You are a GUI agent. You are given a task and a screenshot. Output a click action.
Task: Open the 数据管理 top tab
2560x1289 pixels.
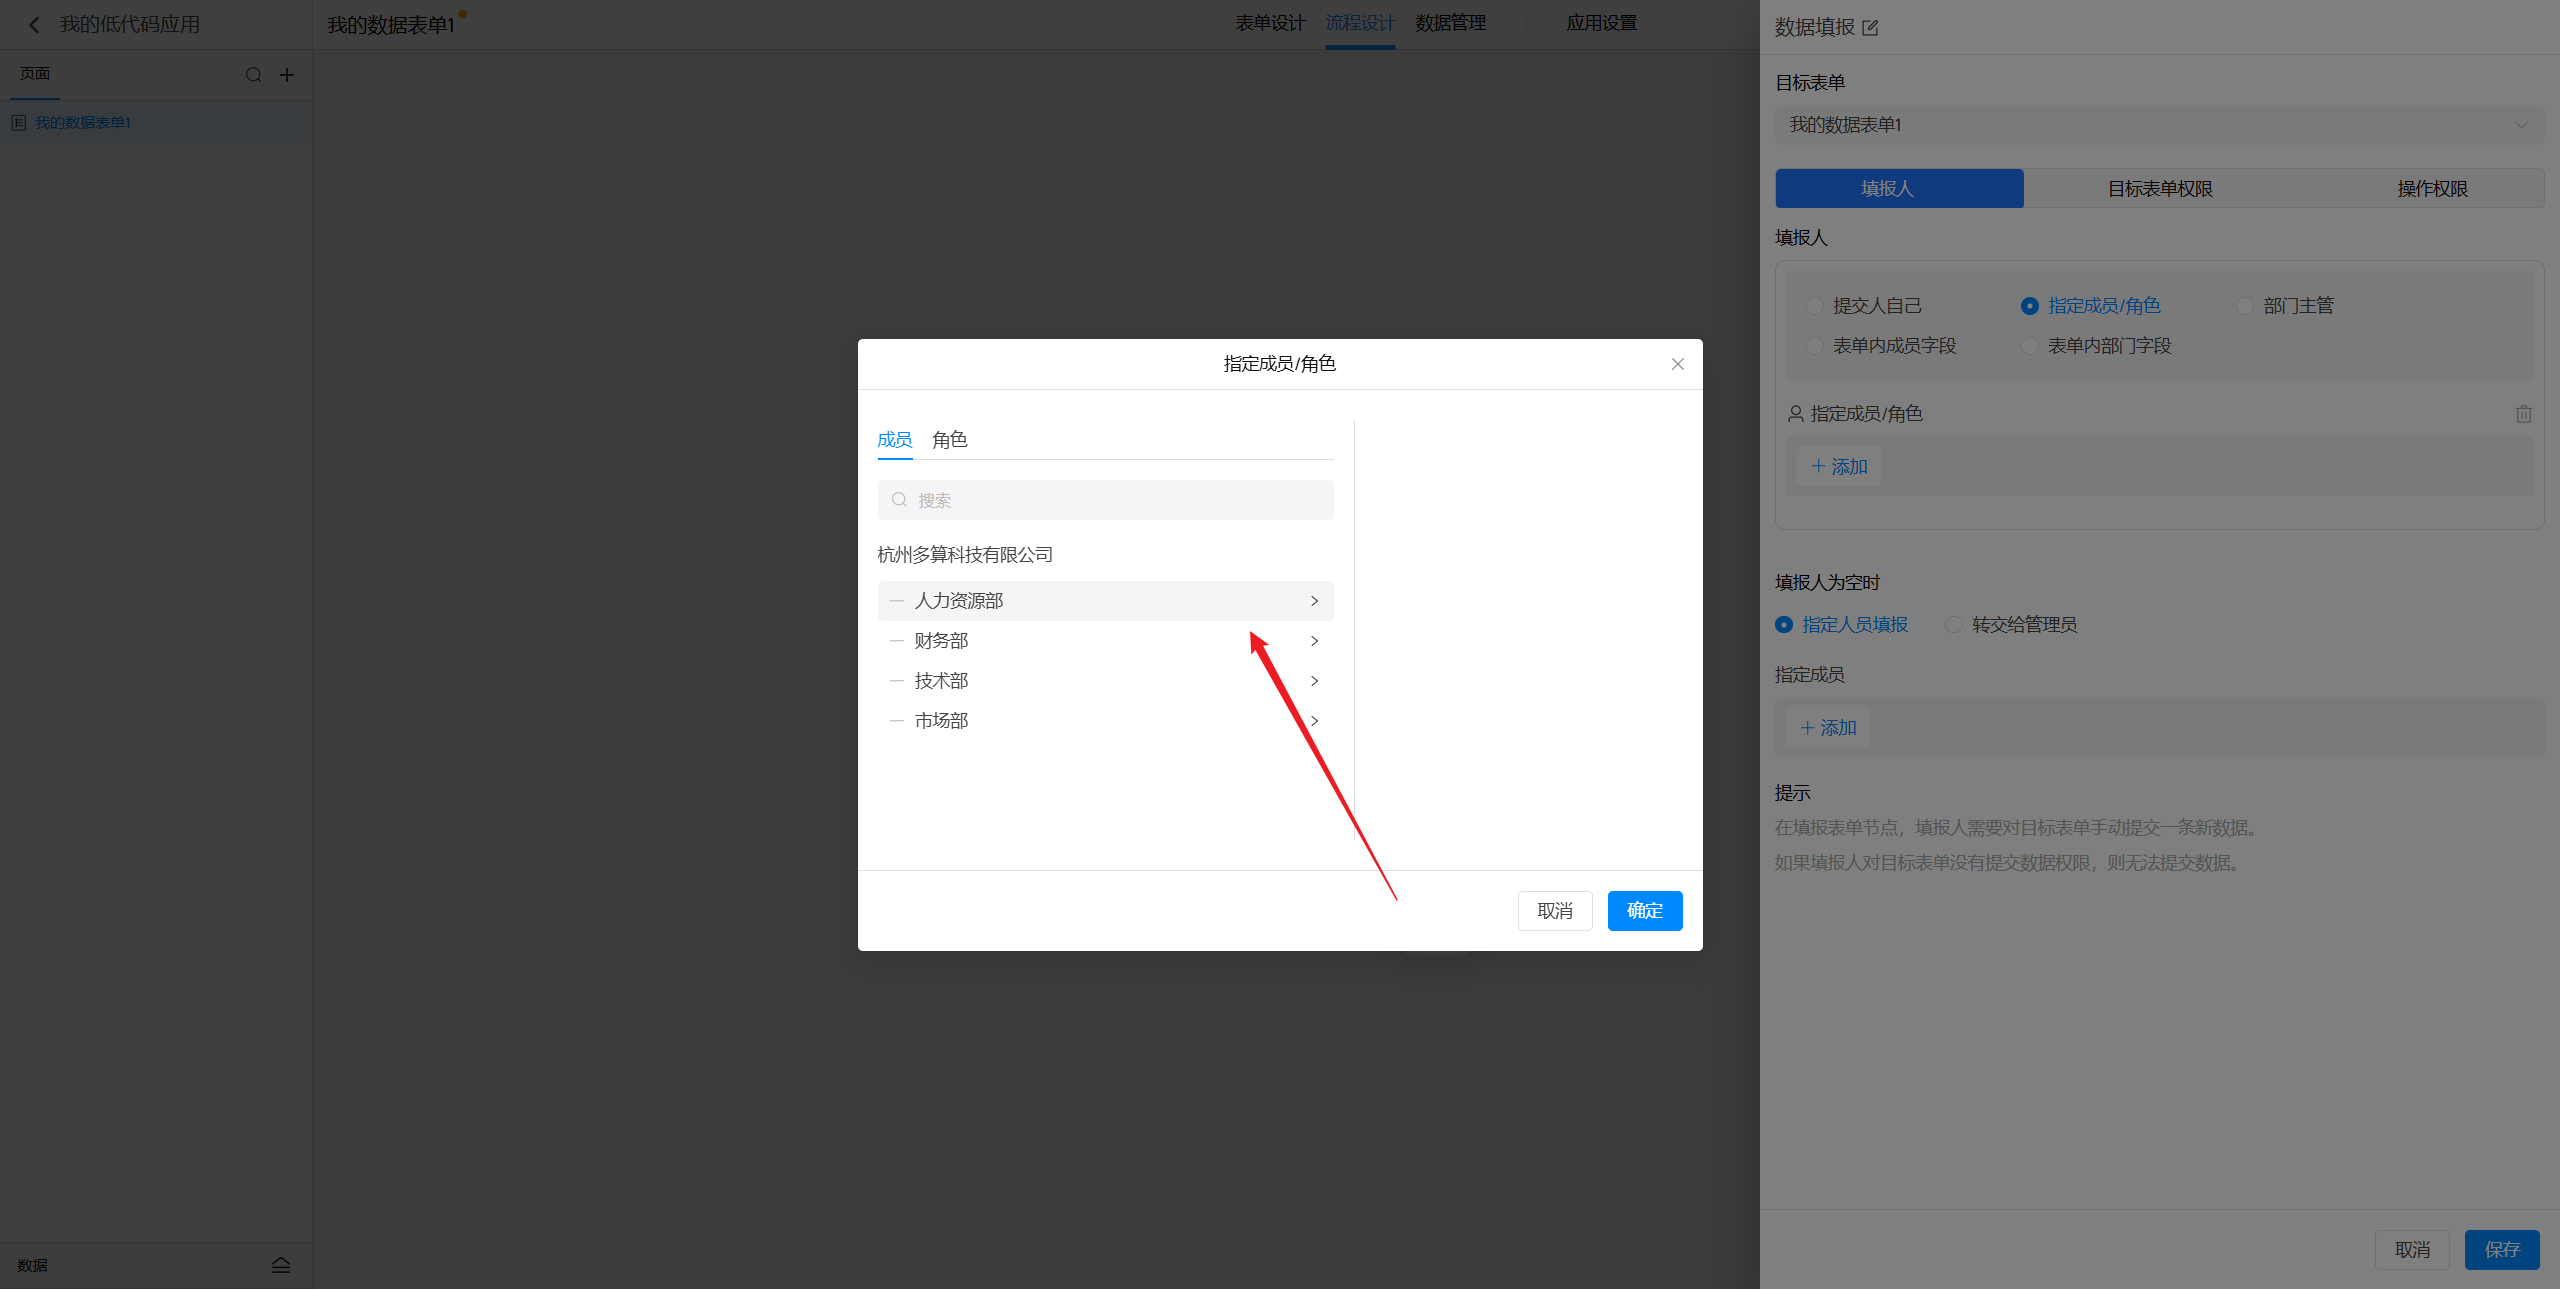pyautogui.click(x=1450, y=23)
